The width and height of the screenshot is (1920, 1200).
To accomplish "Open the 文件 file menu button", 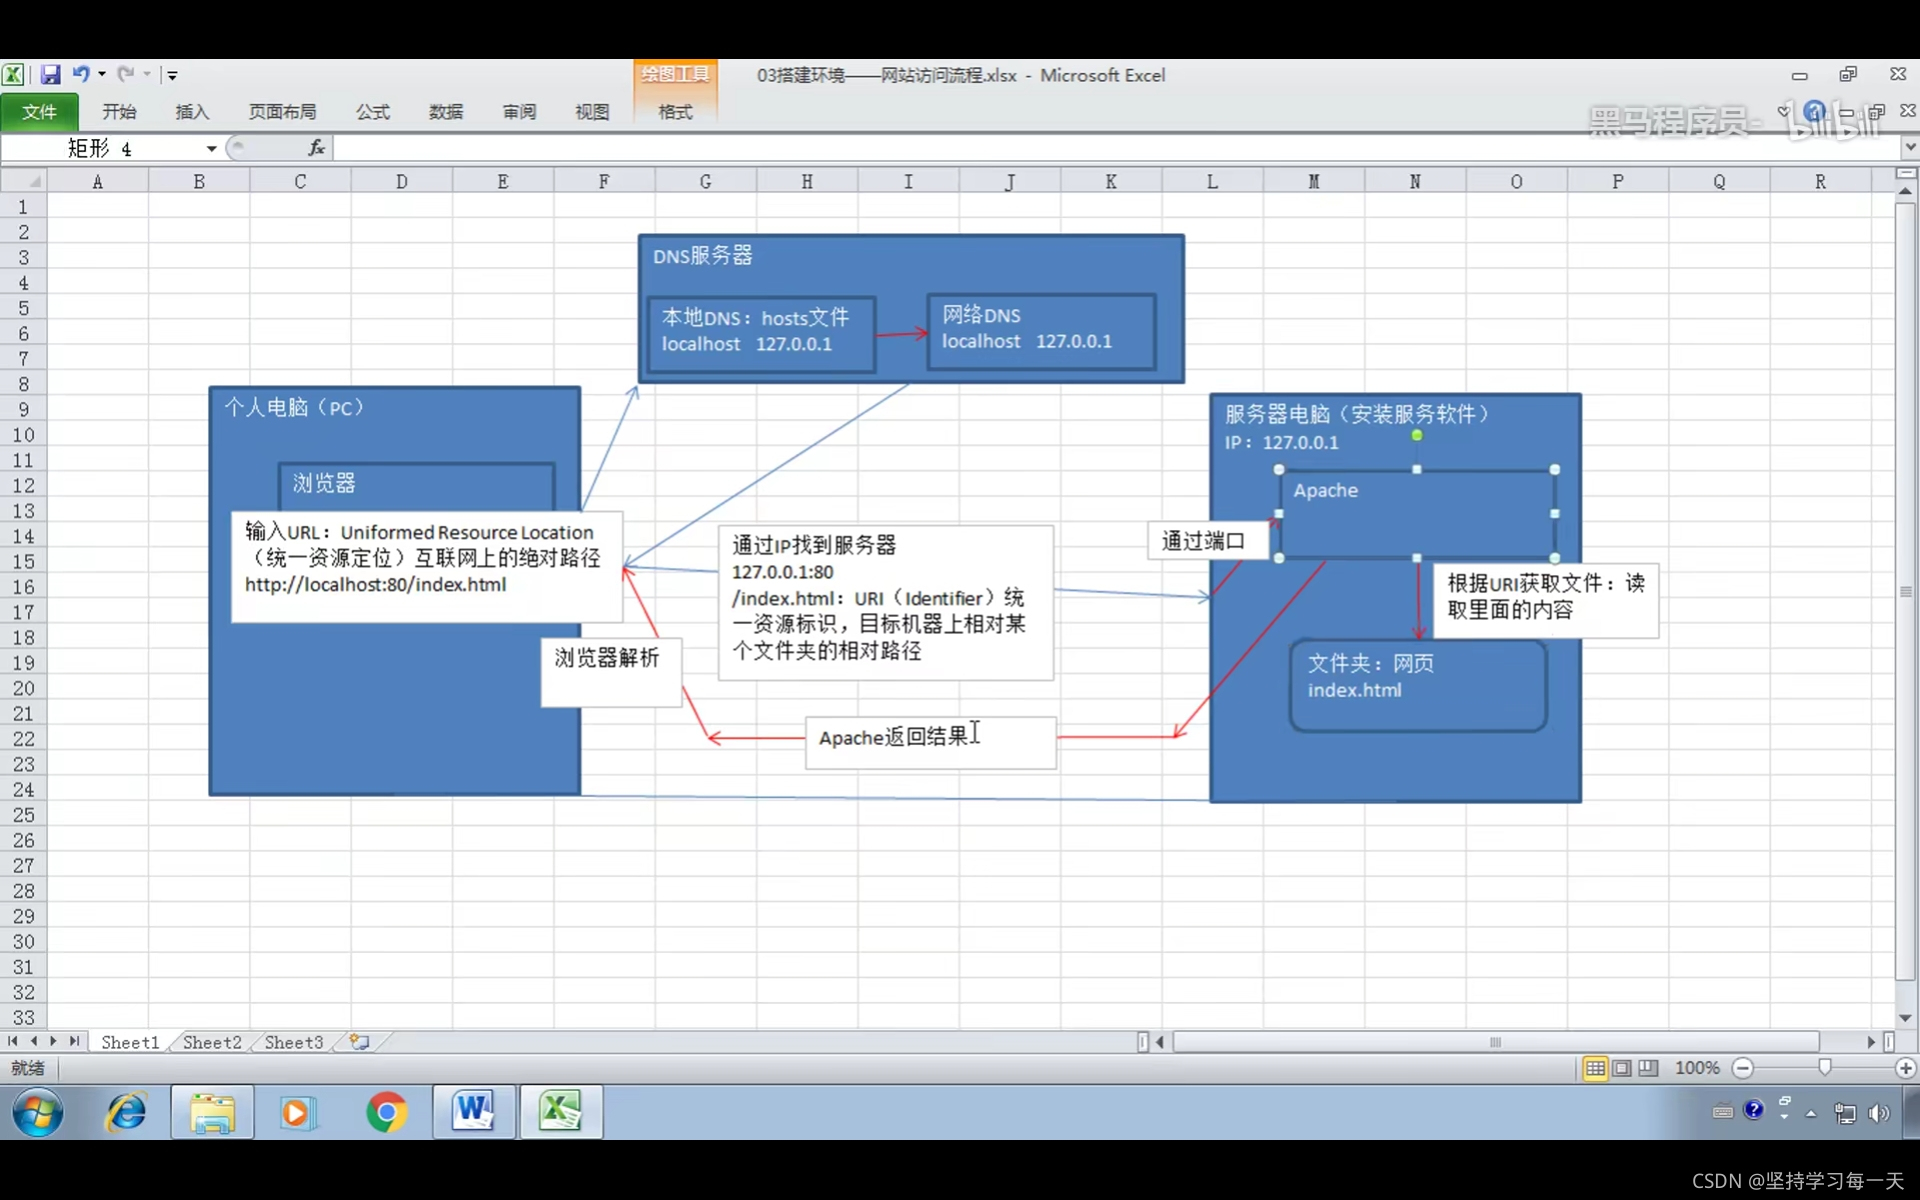I will pyautogui.click(x=40, y=112).
